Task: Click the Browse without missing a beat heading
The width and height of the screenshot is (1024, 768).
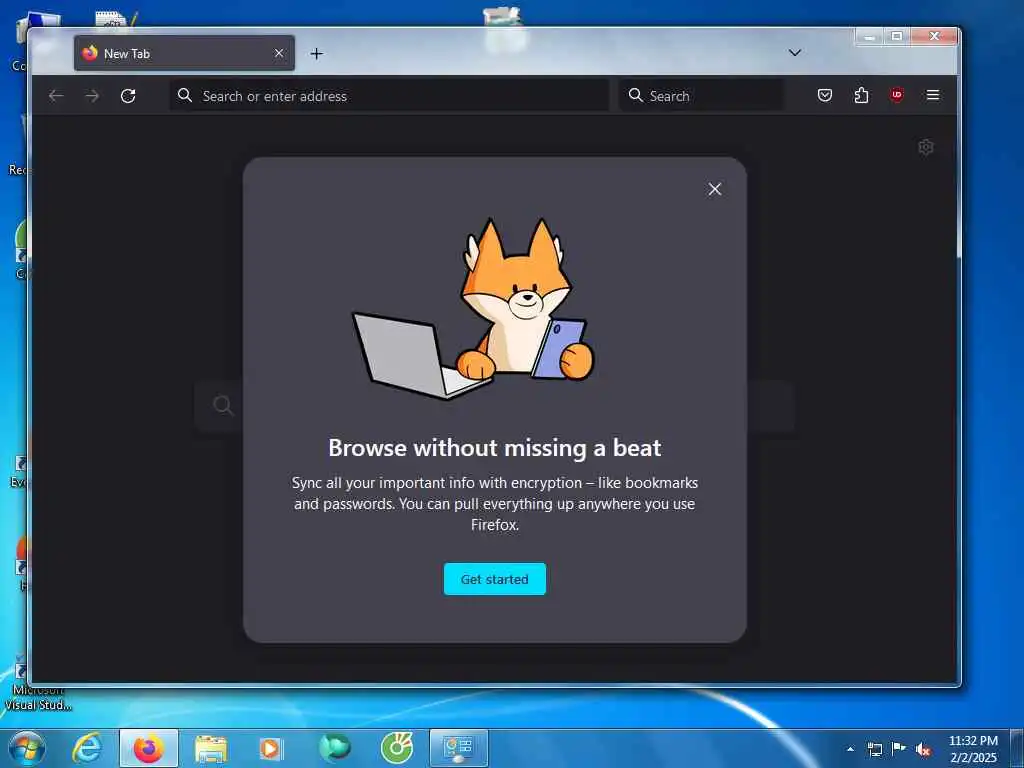Action: (494, 448)
